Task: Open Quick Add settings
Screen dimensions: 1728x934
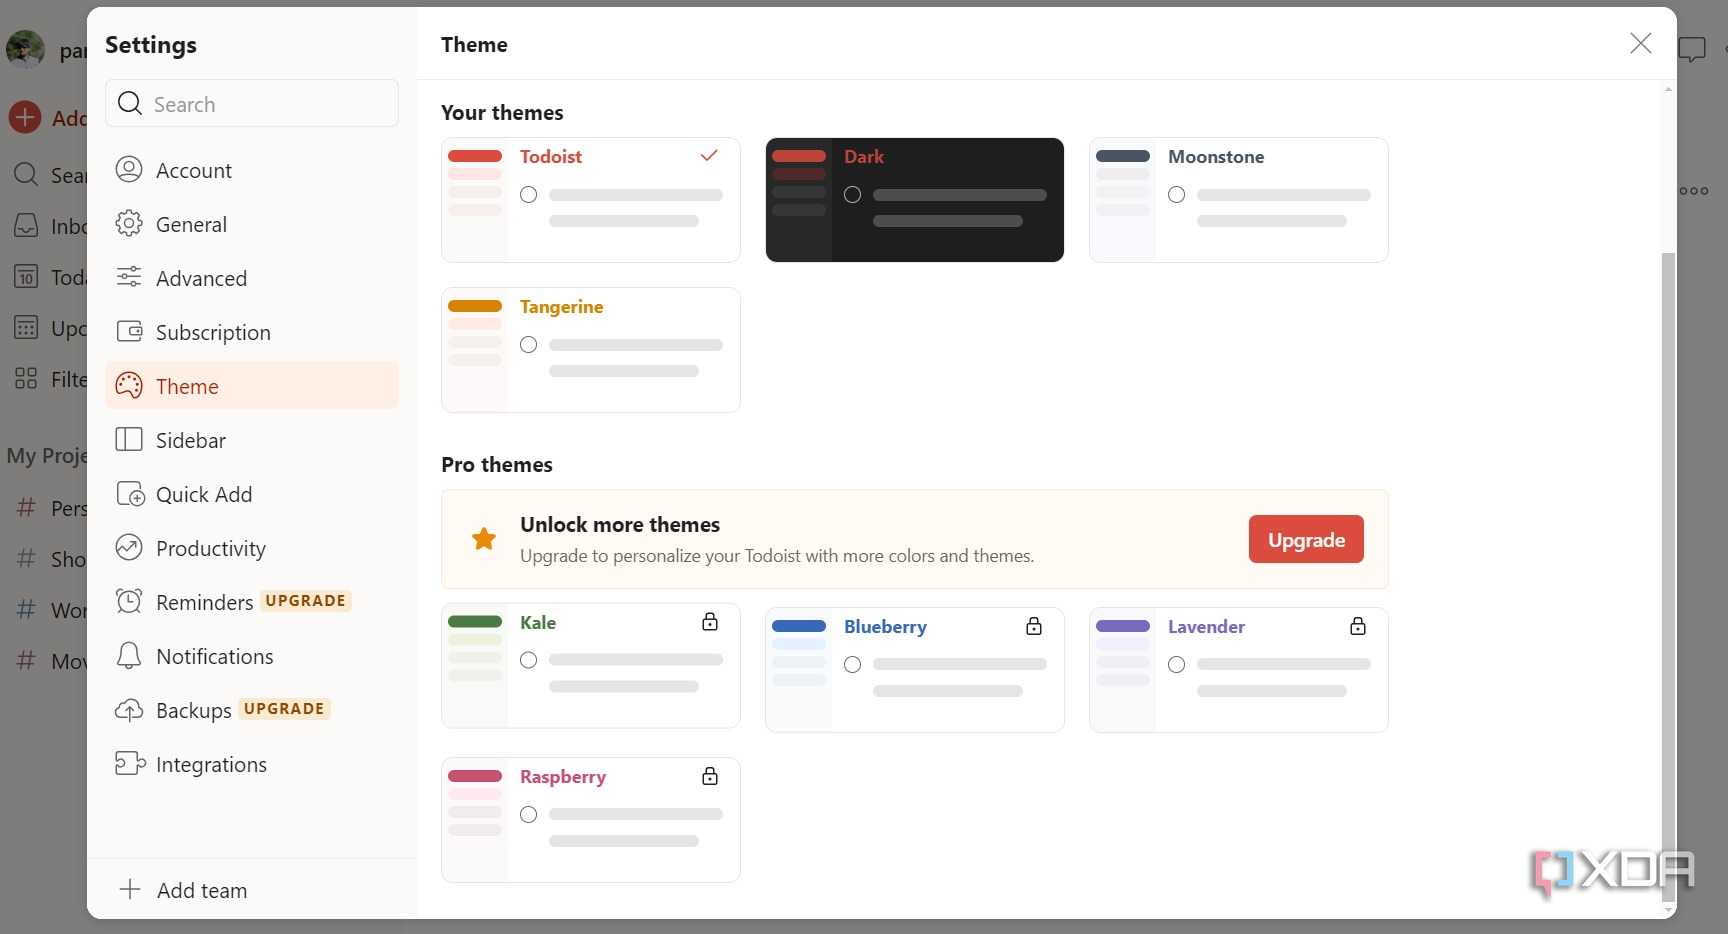Action: (x=252, y=494)
